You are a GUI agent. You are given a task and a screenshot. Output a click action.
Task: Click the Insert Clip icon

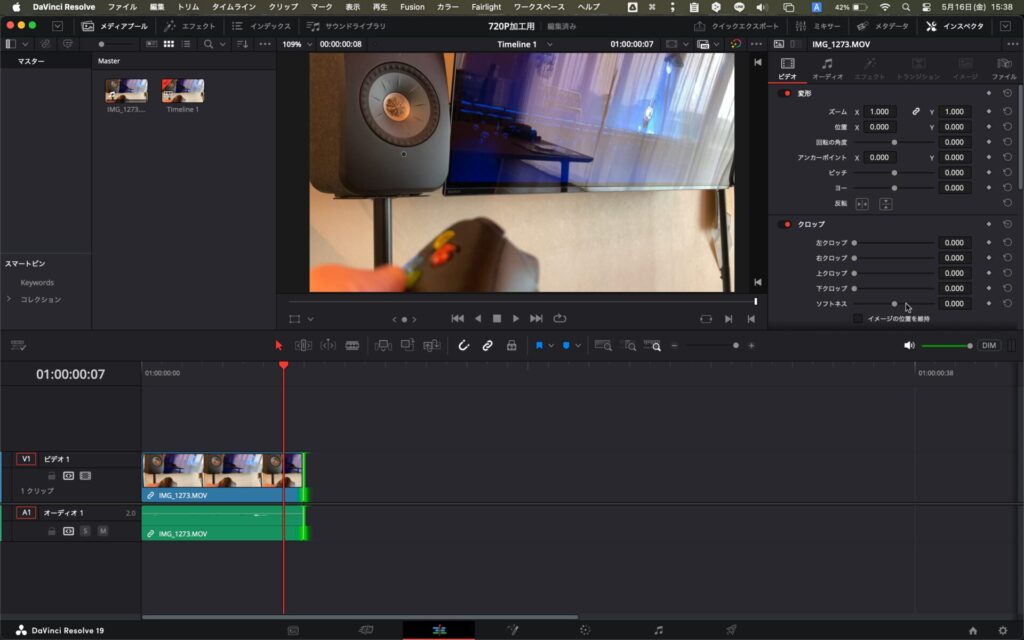(383, 345)
